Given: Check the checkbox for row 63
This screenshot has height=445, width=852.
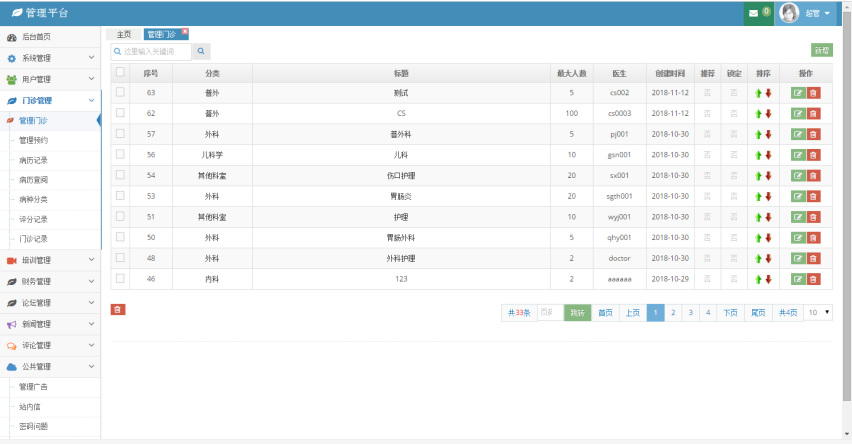Looking at the screenshot, I should 120,92.
